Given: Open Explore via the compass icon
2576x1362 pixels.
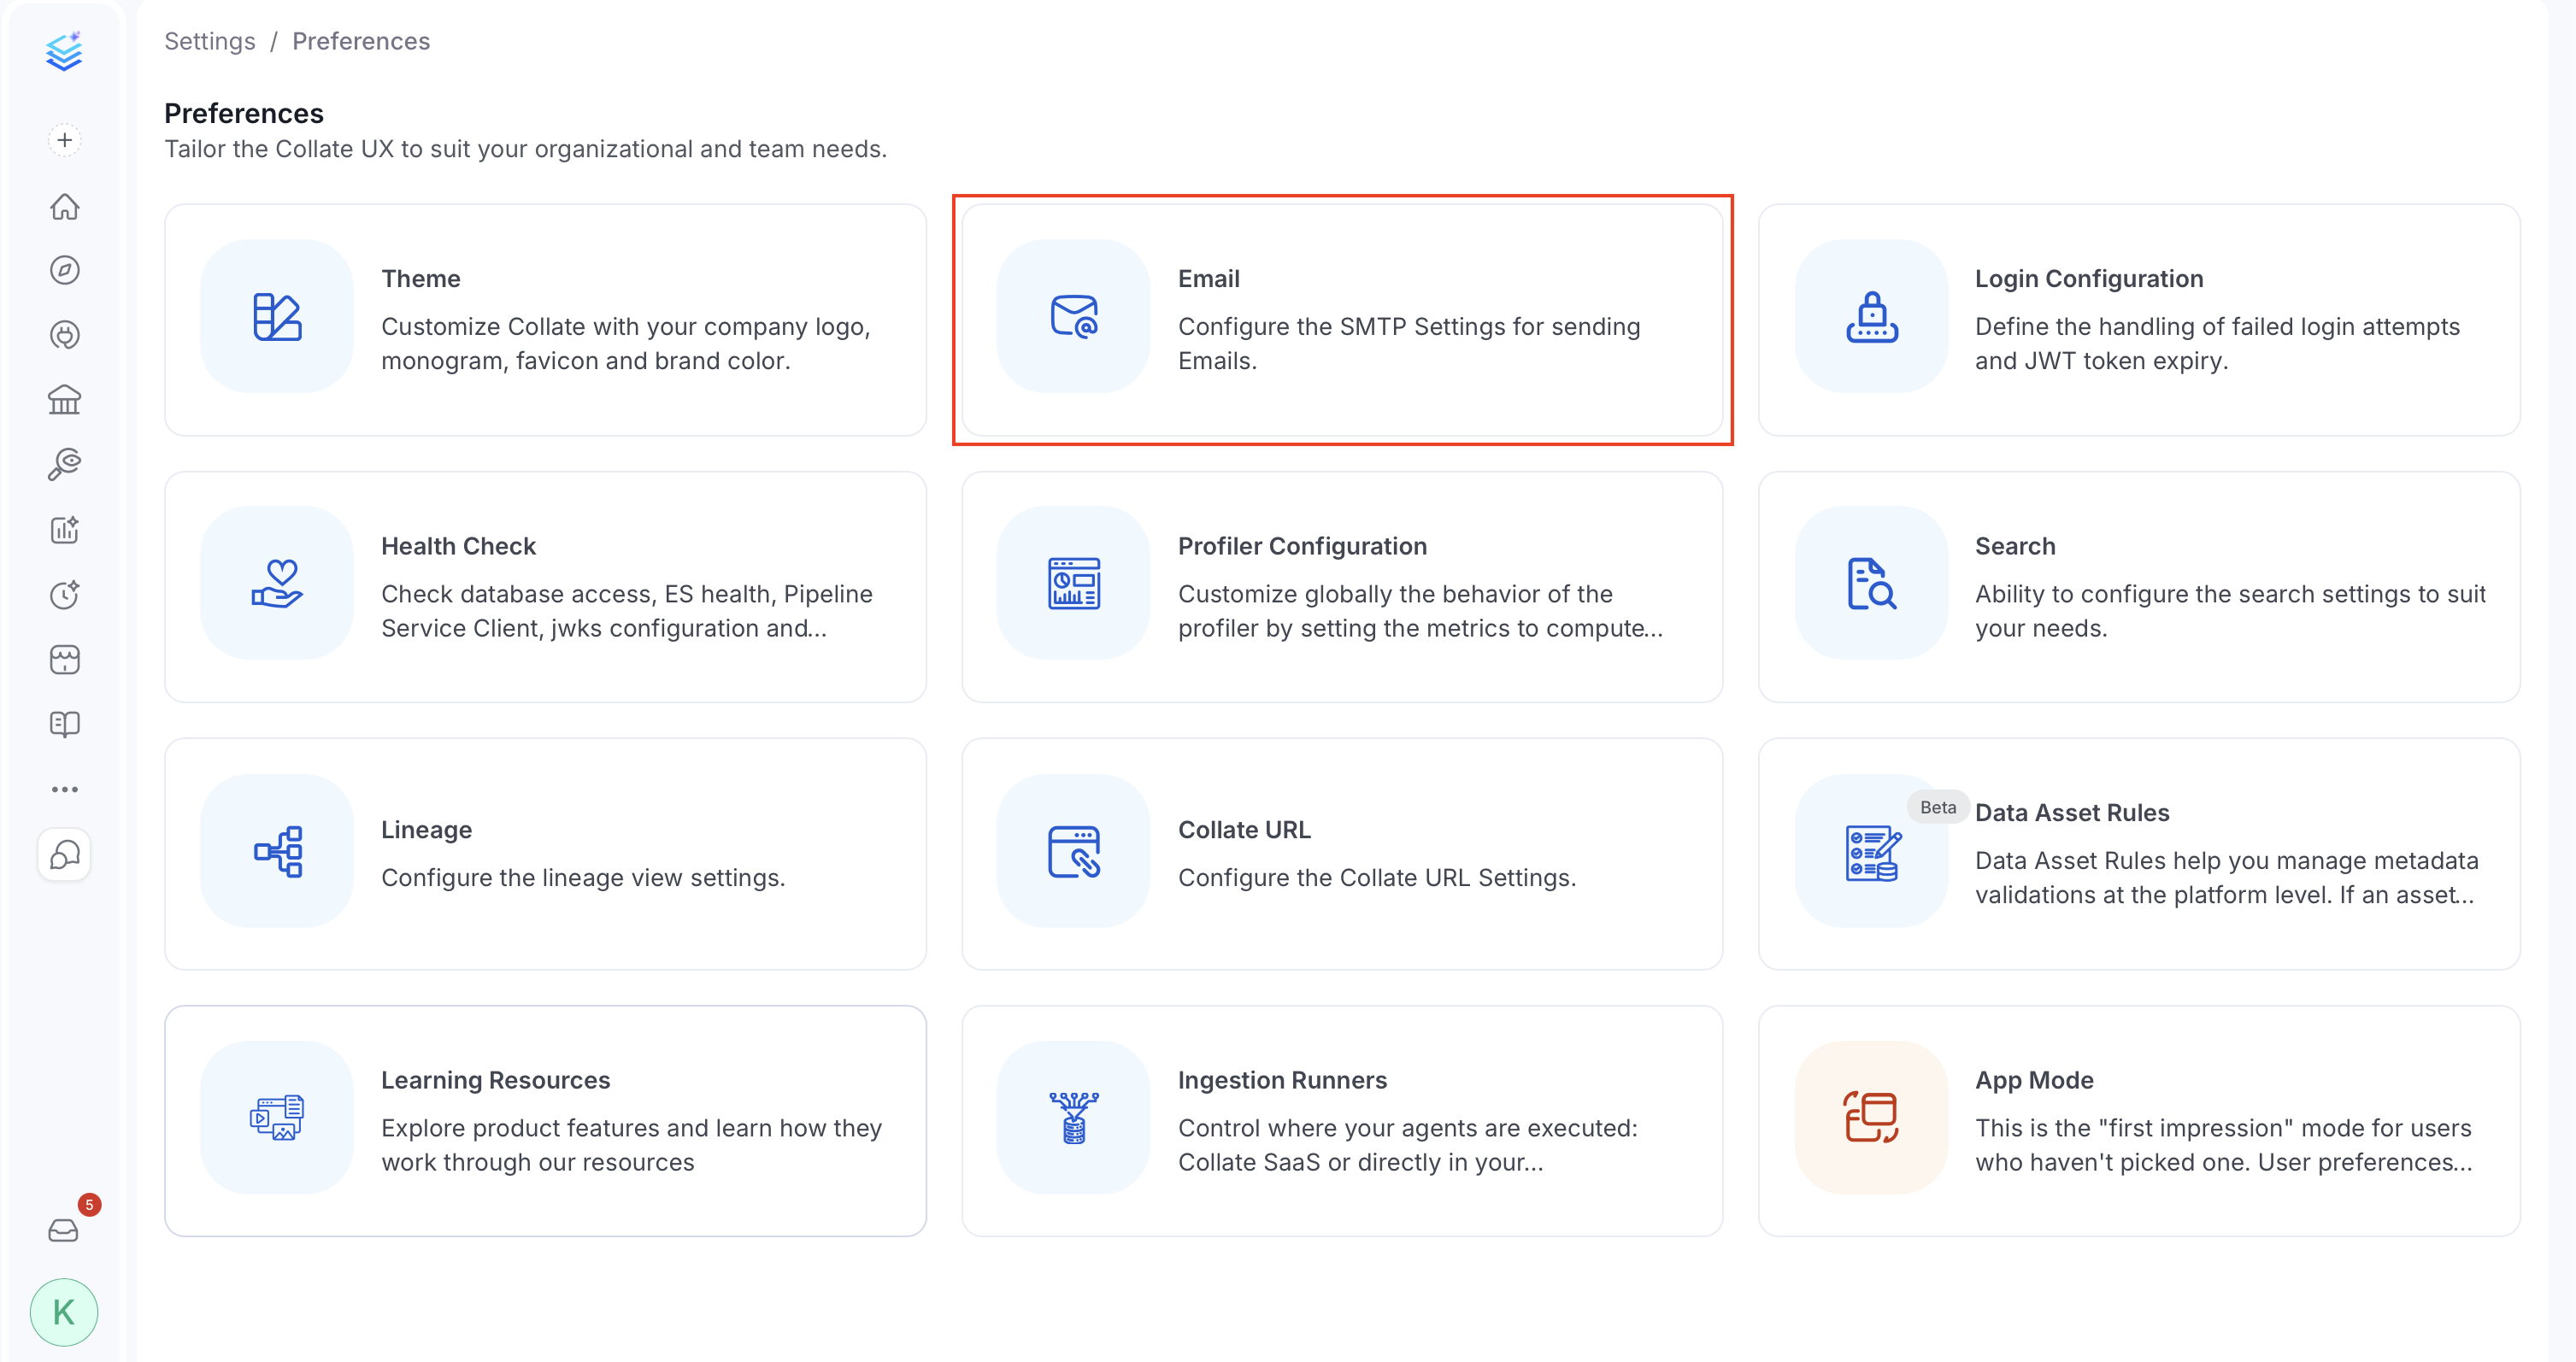Looking at the screenshot, I should point(64,270).
